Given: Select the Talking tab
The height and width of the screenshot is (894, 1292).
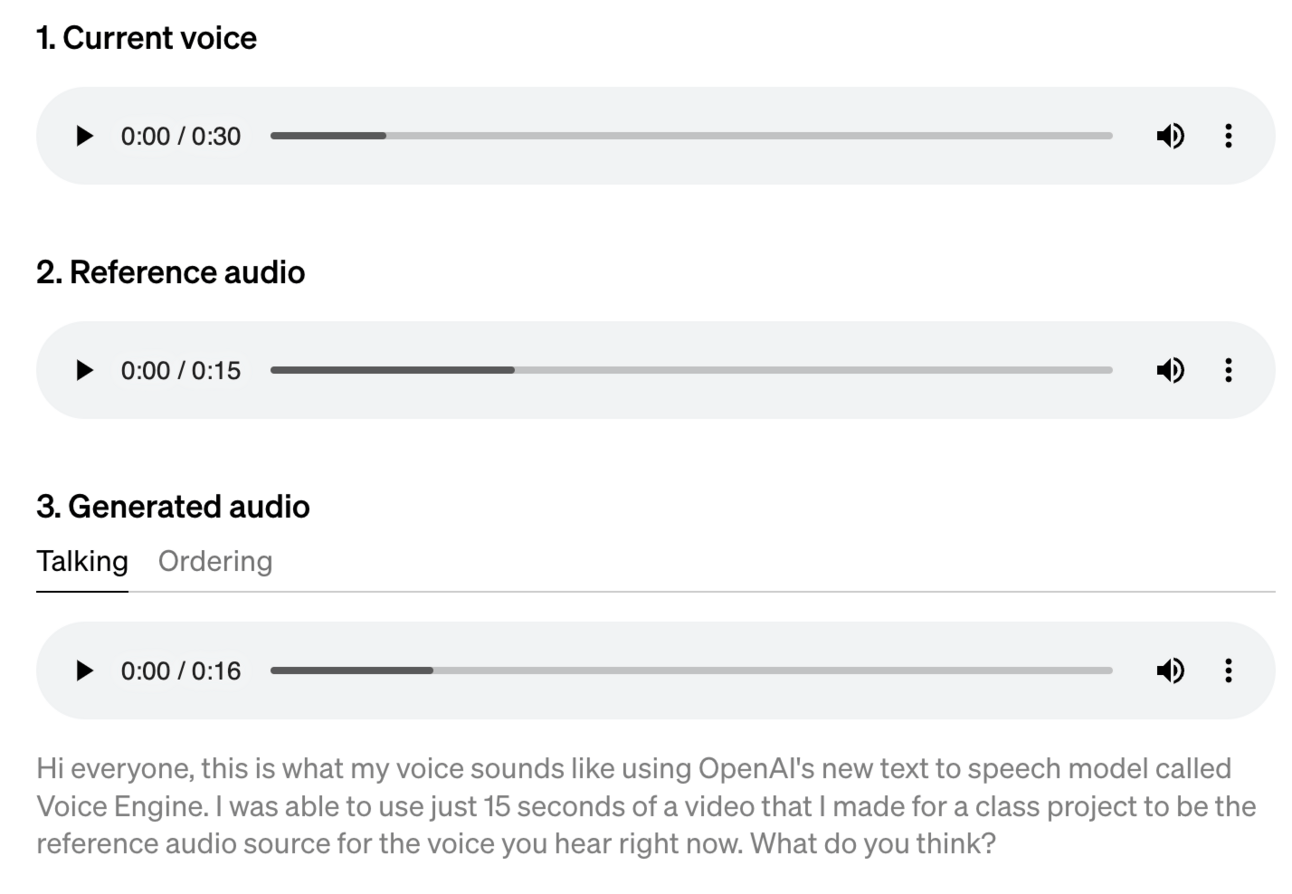Looking at the screenshot, I should pos(82,562).
